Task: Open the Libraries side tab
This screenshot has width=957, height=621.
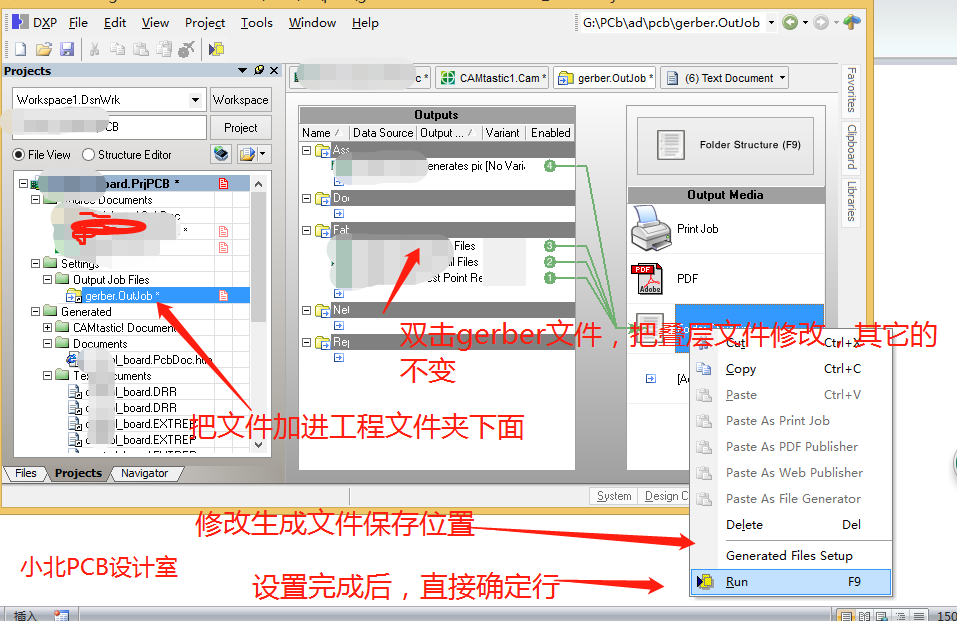Action: pos(851,201)
